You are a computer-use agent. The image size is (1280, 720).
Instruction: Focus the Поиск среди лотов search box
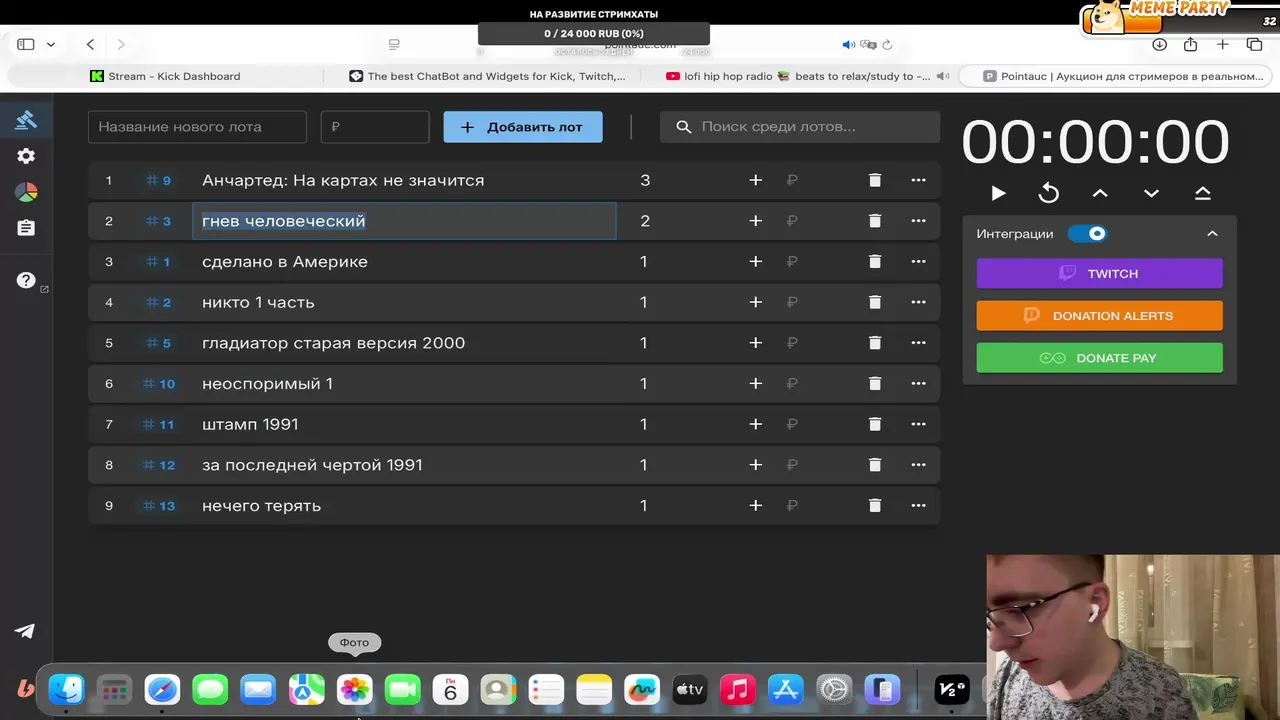click(800, 127)
